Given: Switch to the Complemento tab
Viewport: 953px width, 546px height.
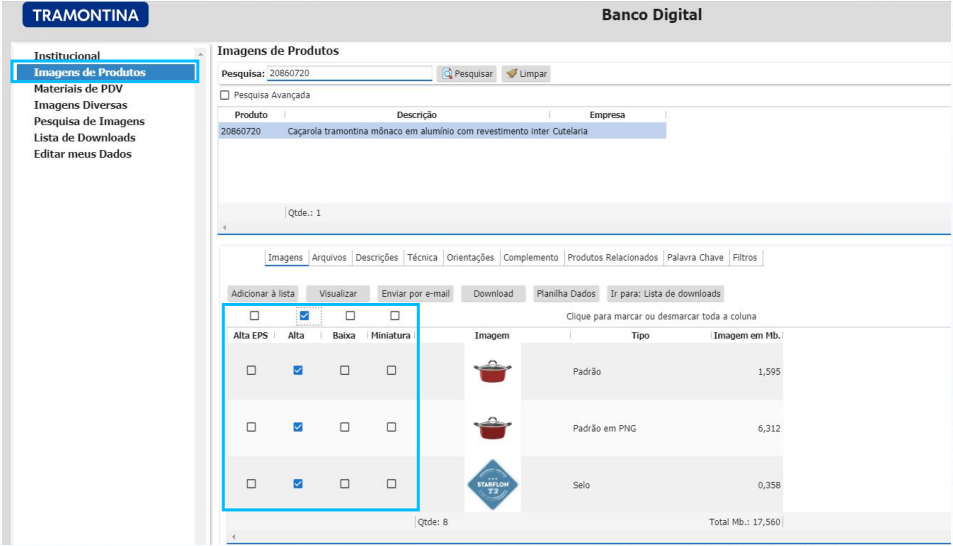Looking at the screenshot, I should [x=531, y=258].
